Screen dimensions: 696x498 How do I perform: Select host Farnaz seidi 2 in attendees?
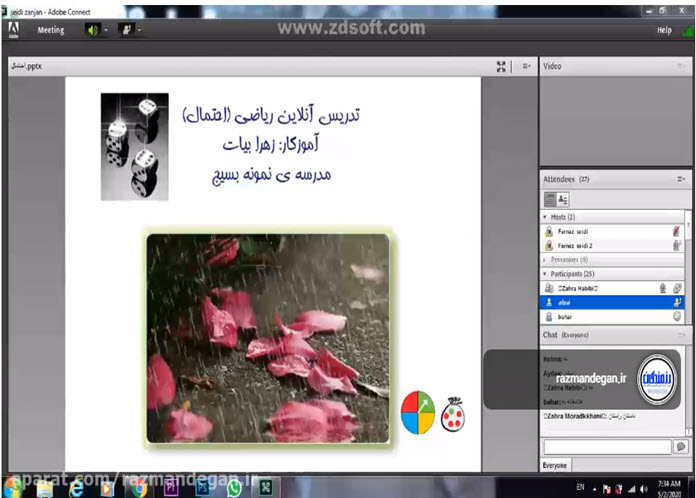(x=612, y=245)
